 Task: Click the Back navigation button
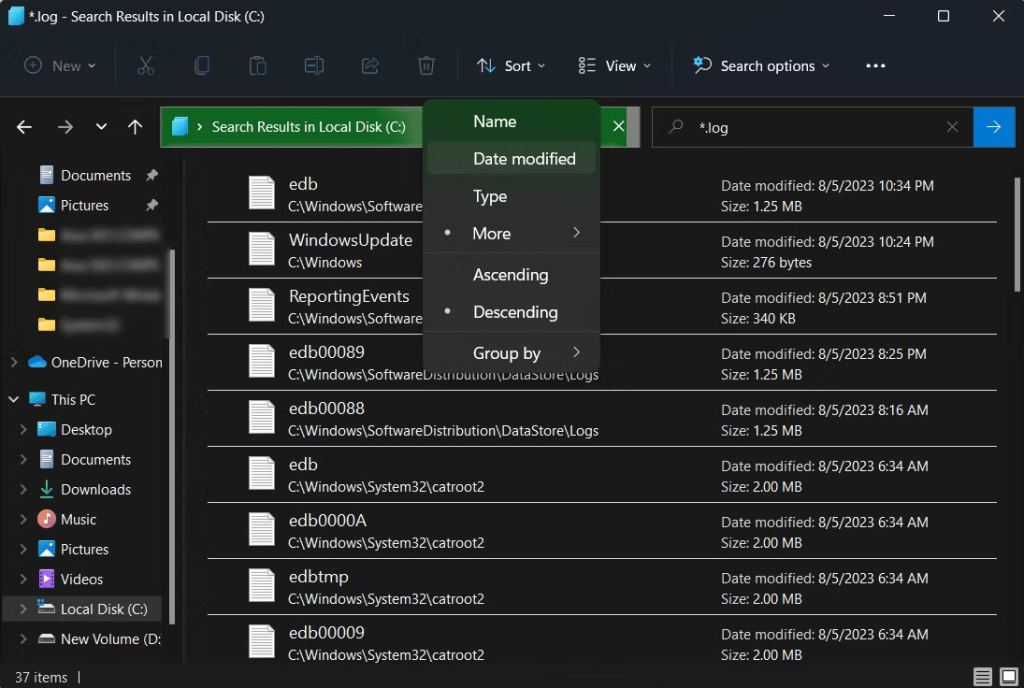click(x=24, y=127)
